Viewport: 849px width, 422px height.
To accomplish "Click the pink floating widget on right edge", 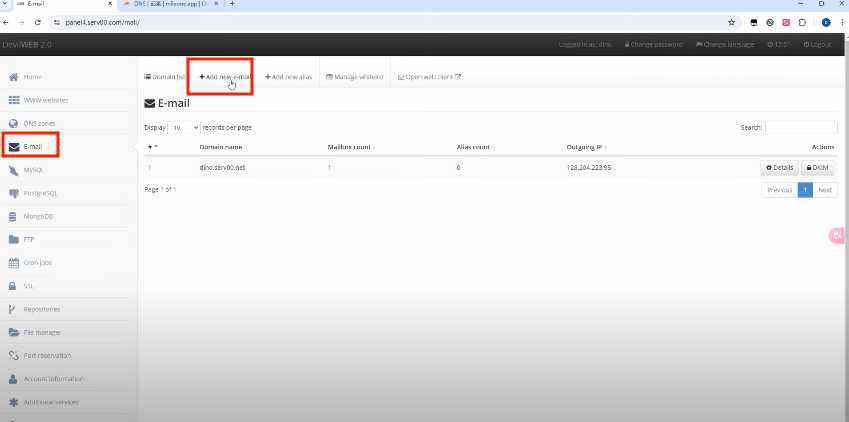I will click(838, 235).
